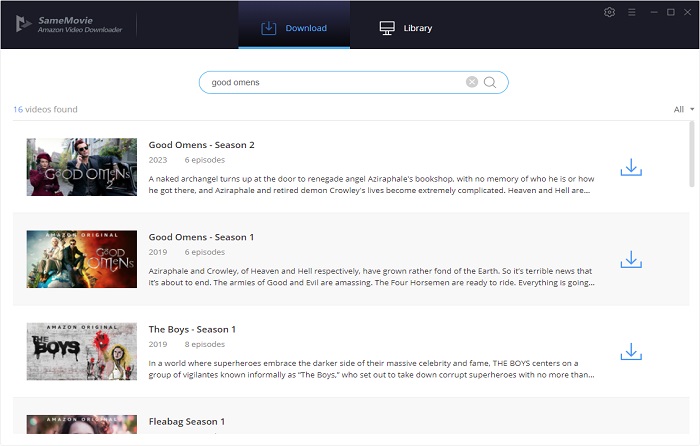This screenshot has width=700, height=446.
Task: Select Good Omens Season 1 thumbnail
Action: click(x=82, y=259)
